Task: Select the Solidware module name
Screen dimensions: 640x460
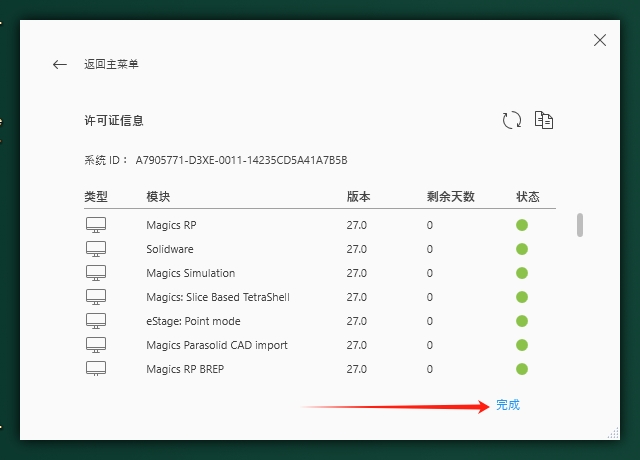Action: point(170,249)
